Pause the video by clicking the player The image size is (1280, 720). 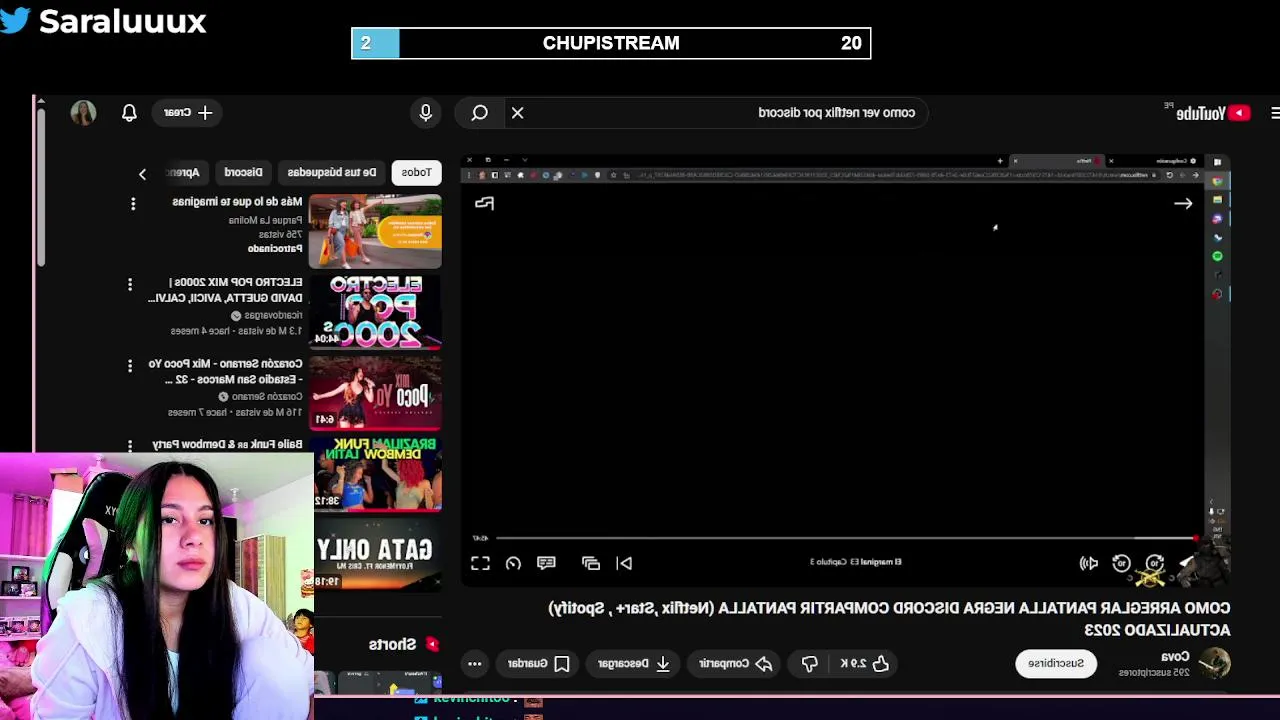point(845,370)
